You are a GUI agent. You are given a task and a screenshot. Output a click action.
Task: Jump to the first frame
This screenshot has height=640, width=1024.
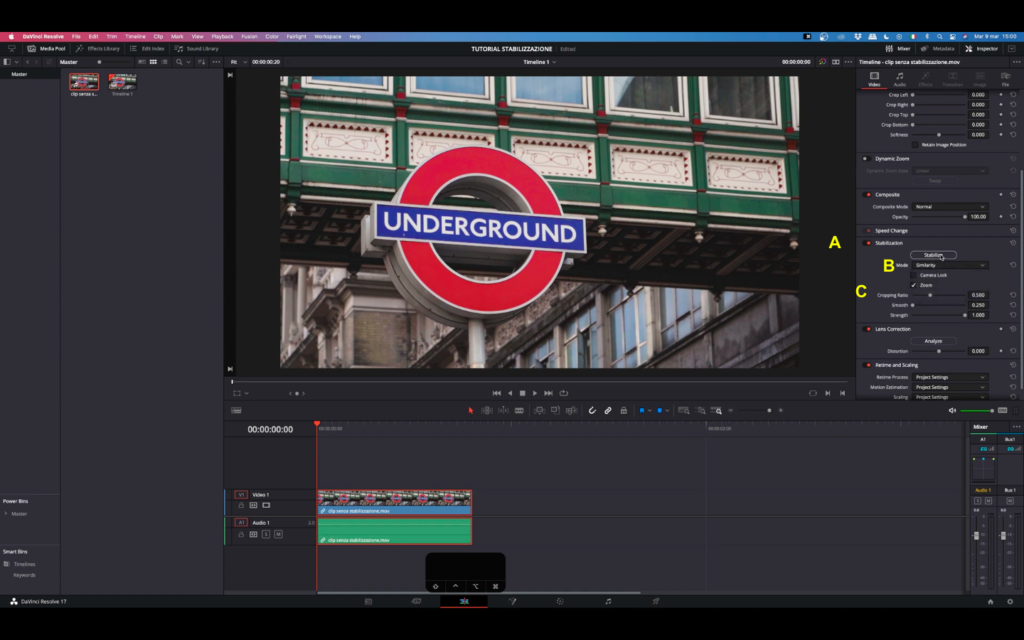coord(496,393)
